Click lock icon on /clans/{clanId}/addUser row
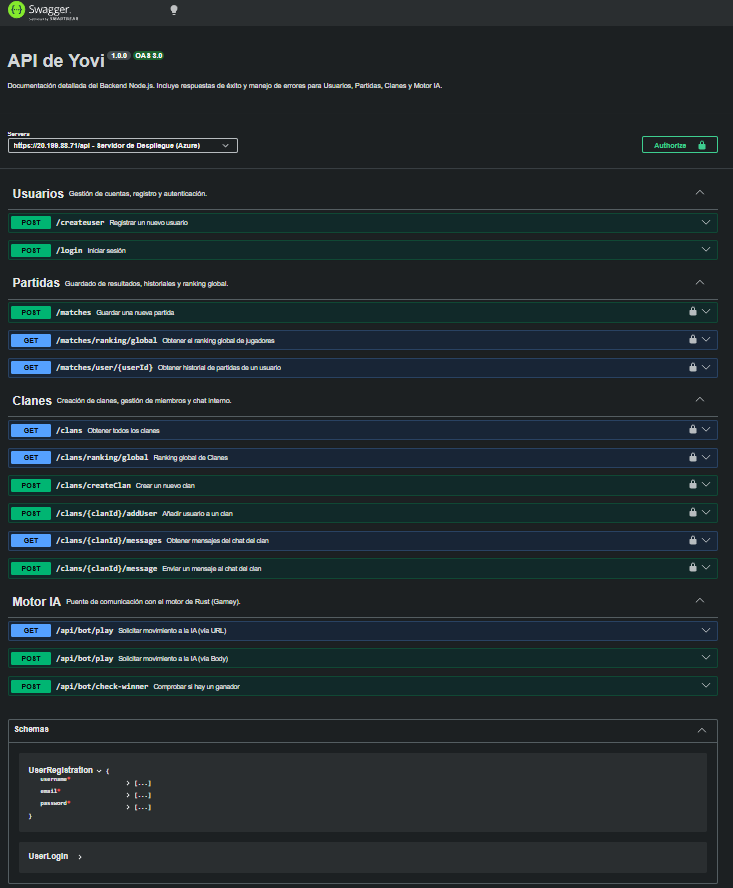 click(692, 513)
